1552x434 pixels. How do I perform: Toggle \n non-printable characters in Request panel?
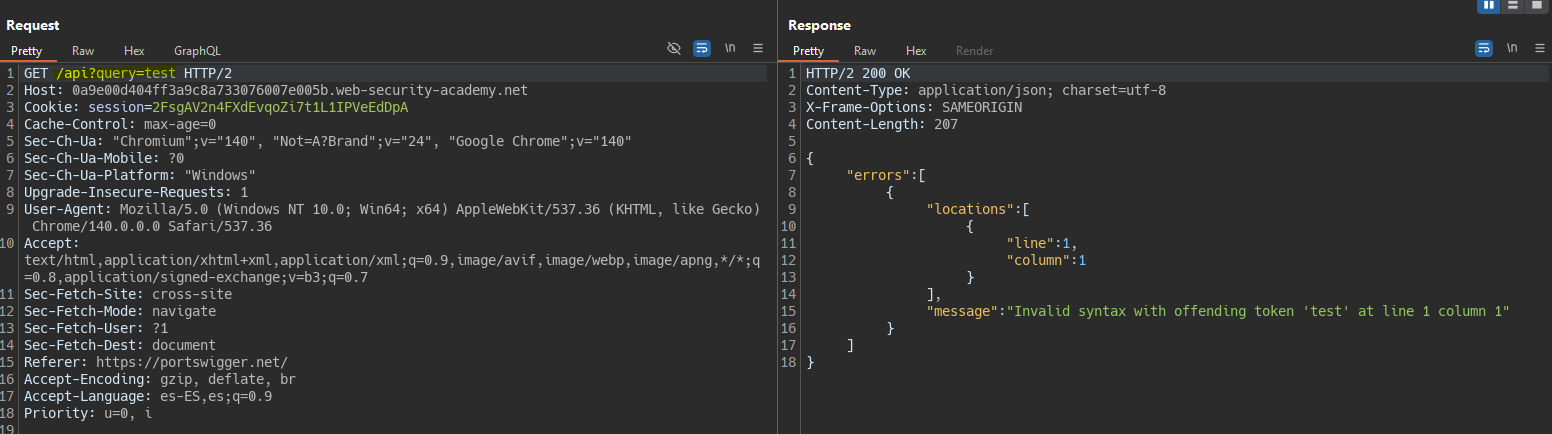click(x=730, y=48)
